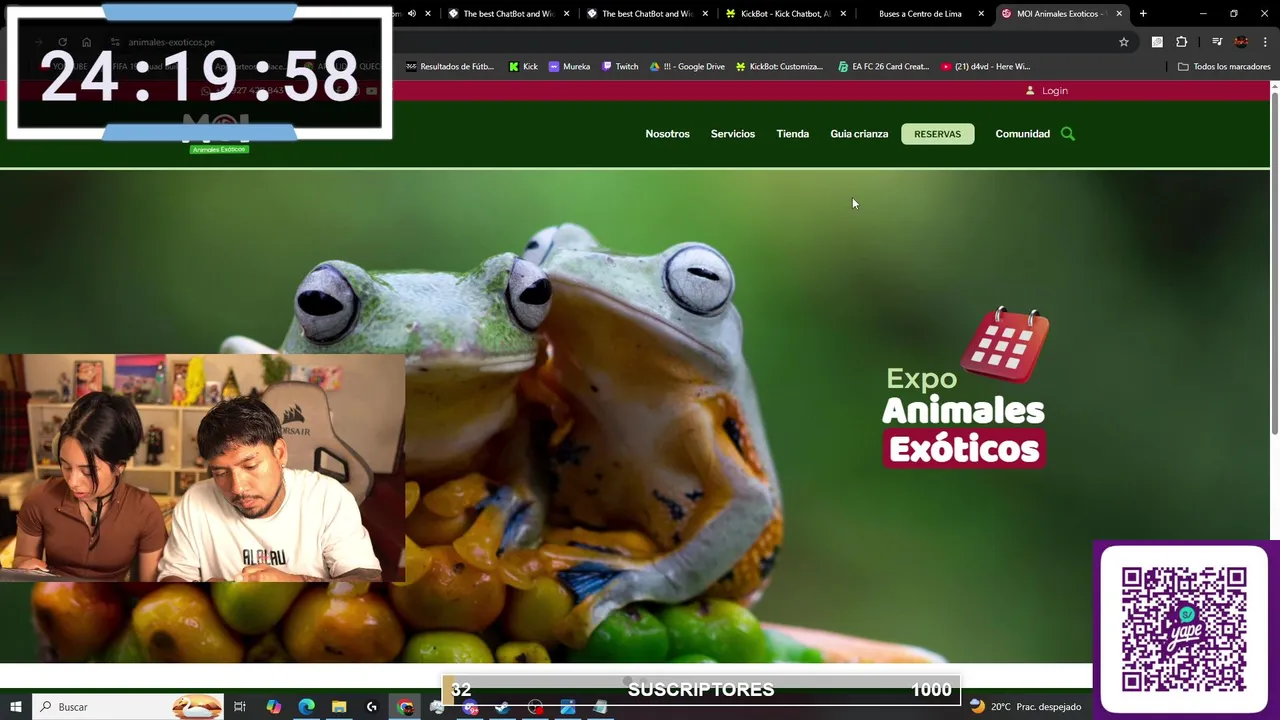
Task: Mute the tab with the speaker icon
Action: 411,14
